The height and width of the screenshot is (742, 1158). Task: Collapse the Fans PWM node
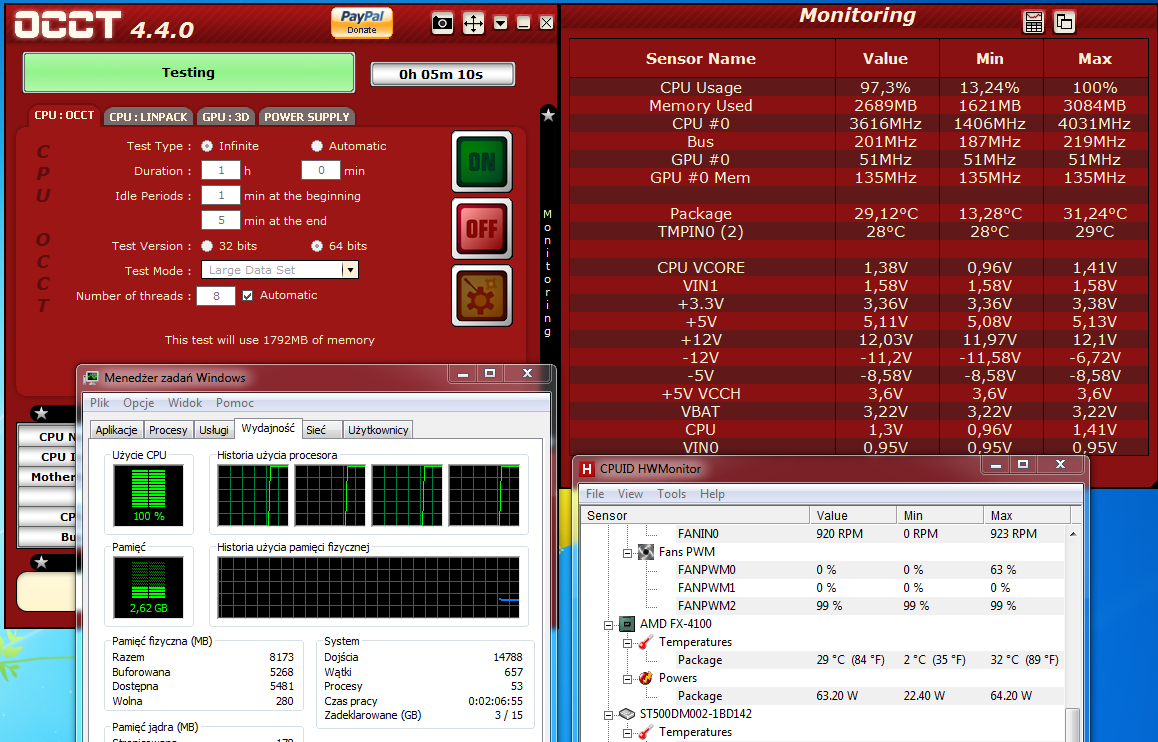[627, 553]
